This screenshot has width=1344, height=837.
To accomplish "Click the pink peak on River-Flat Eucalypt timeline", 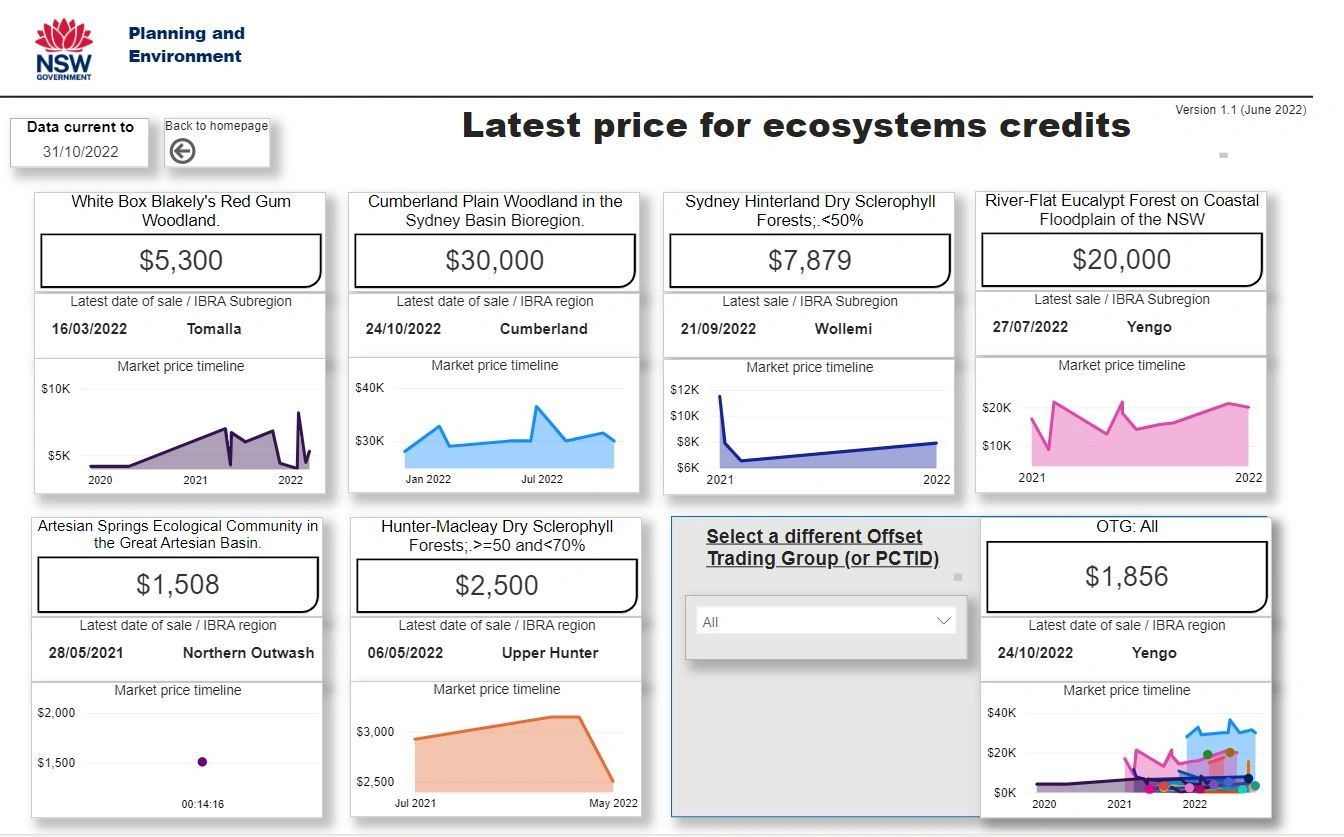I will 1053,399.
